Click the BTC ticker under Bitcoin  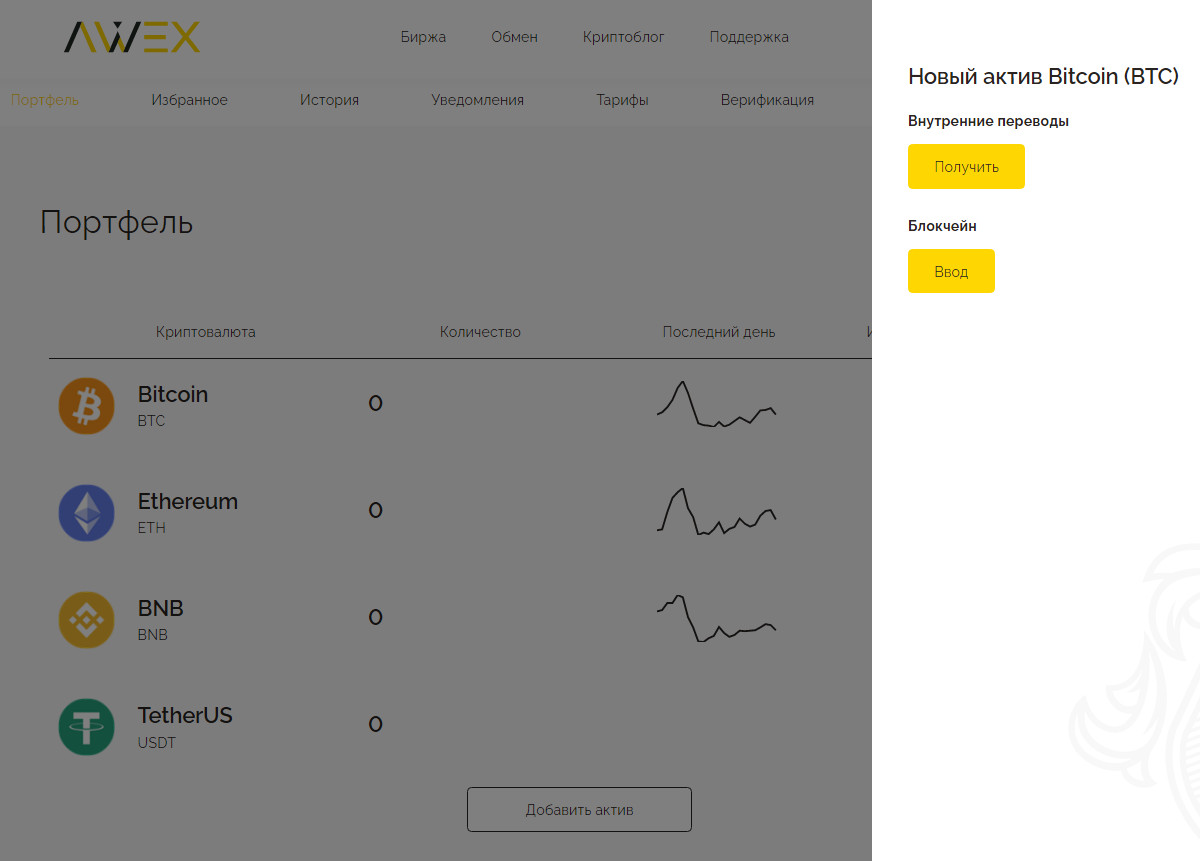[x=152, y=421]
